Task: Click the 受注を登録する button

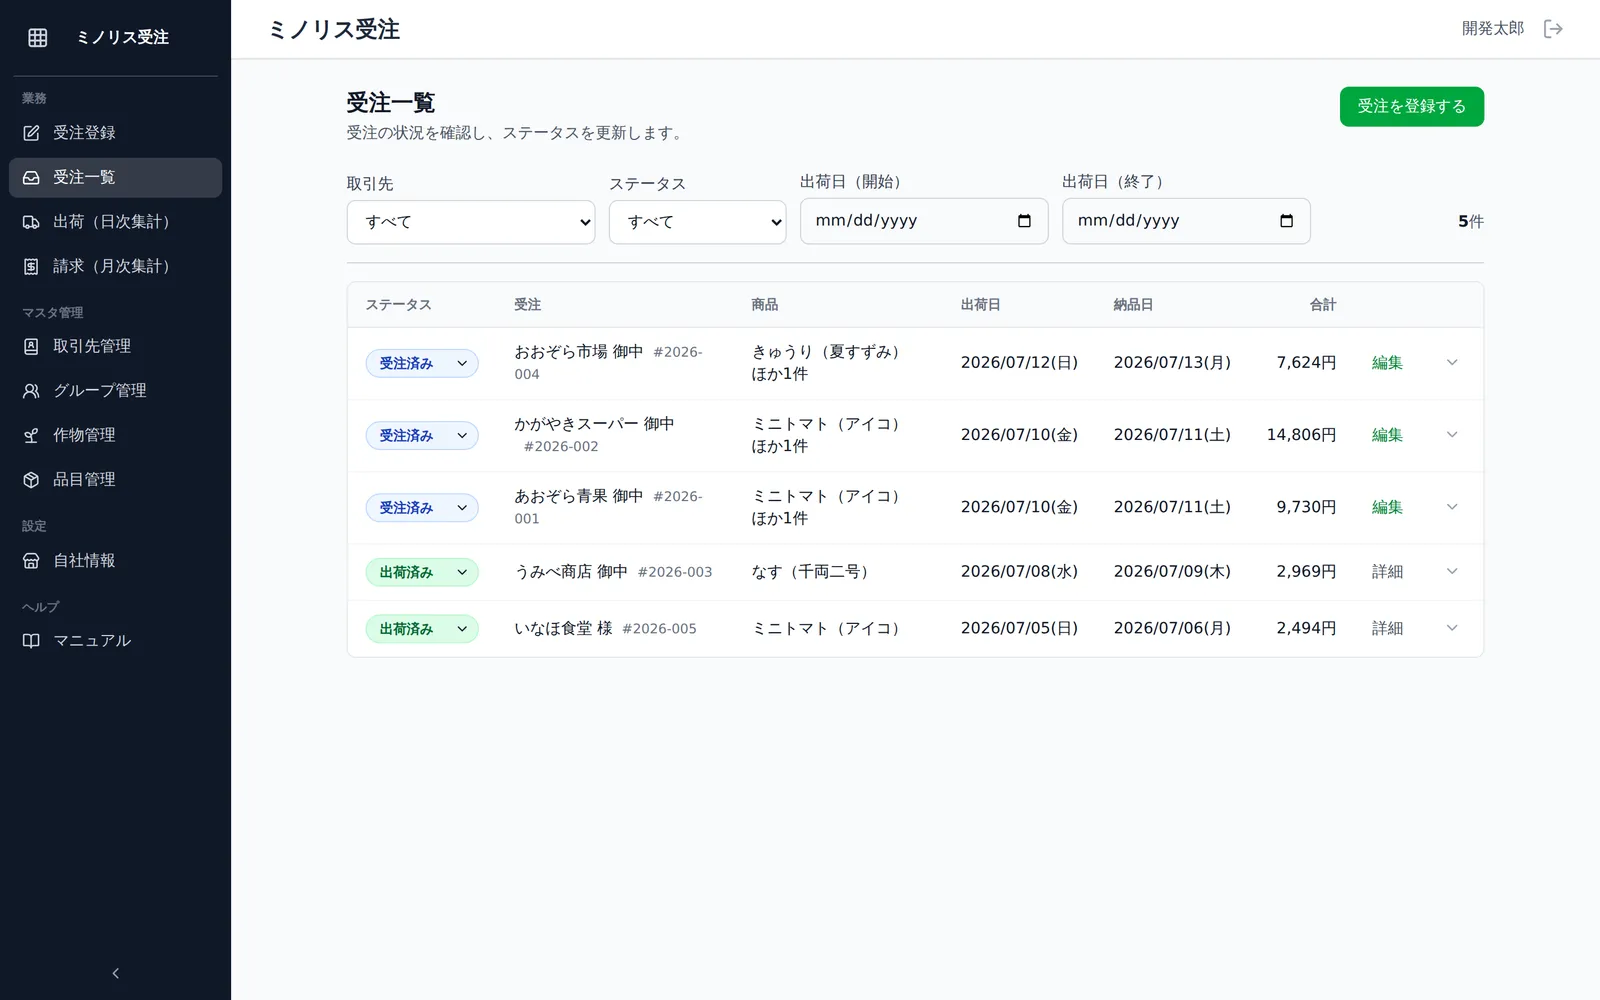Action: (1411, 107)
